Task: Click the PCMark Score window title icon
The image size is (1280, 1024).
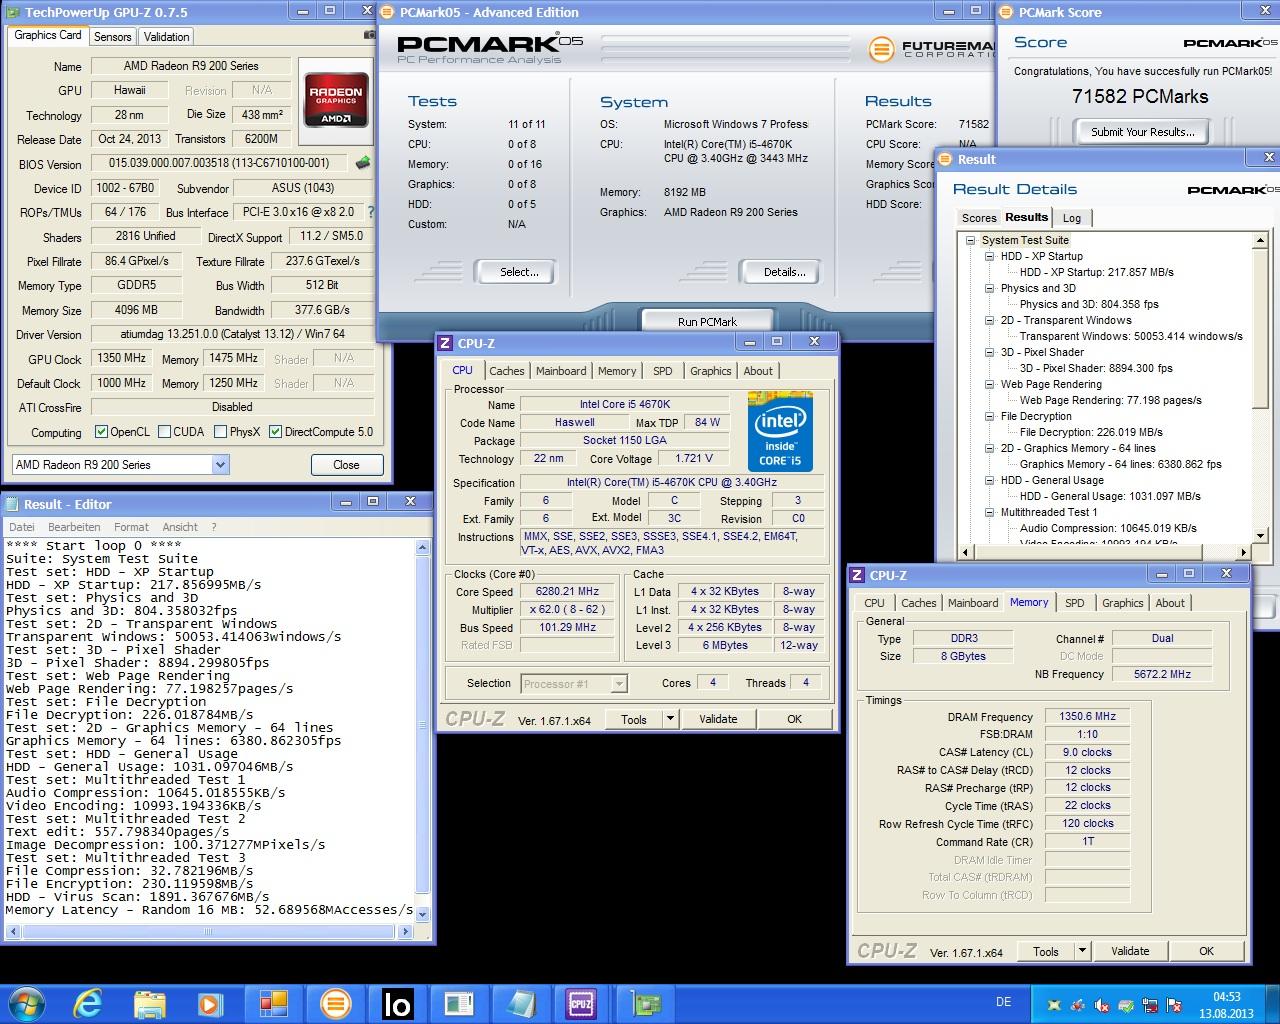Action: pos(1007,12)
